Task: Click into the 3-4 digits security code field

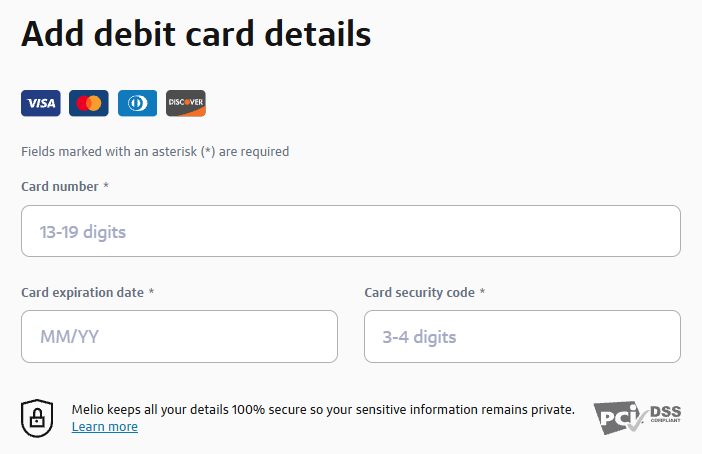Action: pos(522,337)
